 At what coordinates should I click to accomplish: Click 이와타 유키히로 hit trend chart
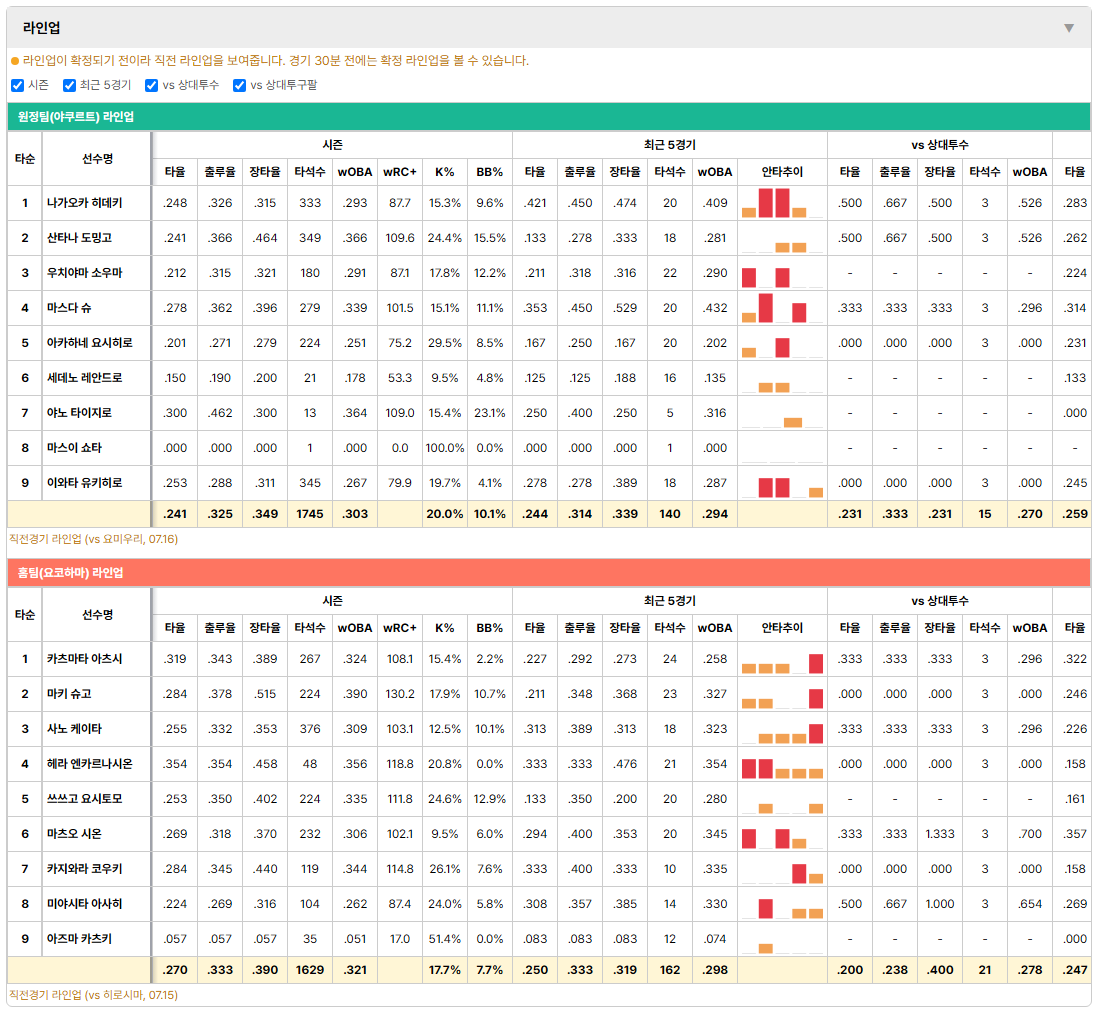[782, 483]
